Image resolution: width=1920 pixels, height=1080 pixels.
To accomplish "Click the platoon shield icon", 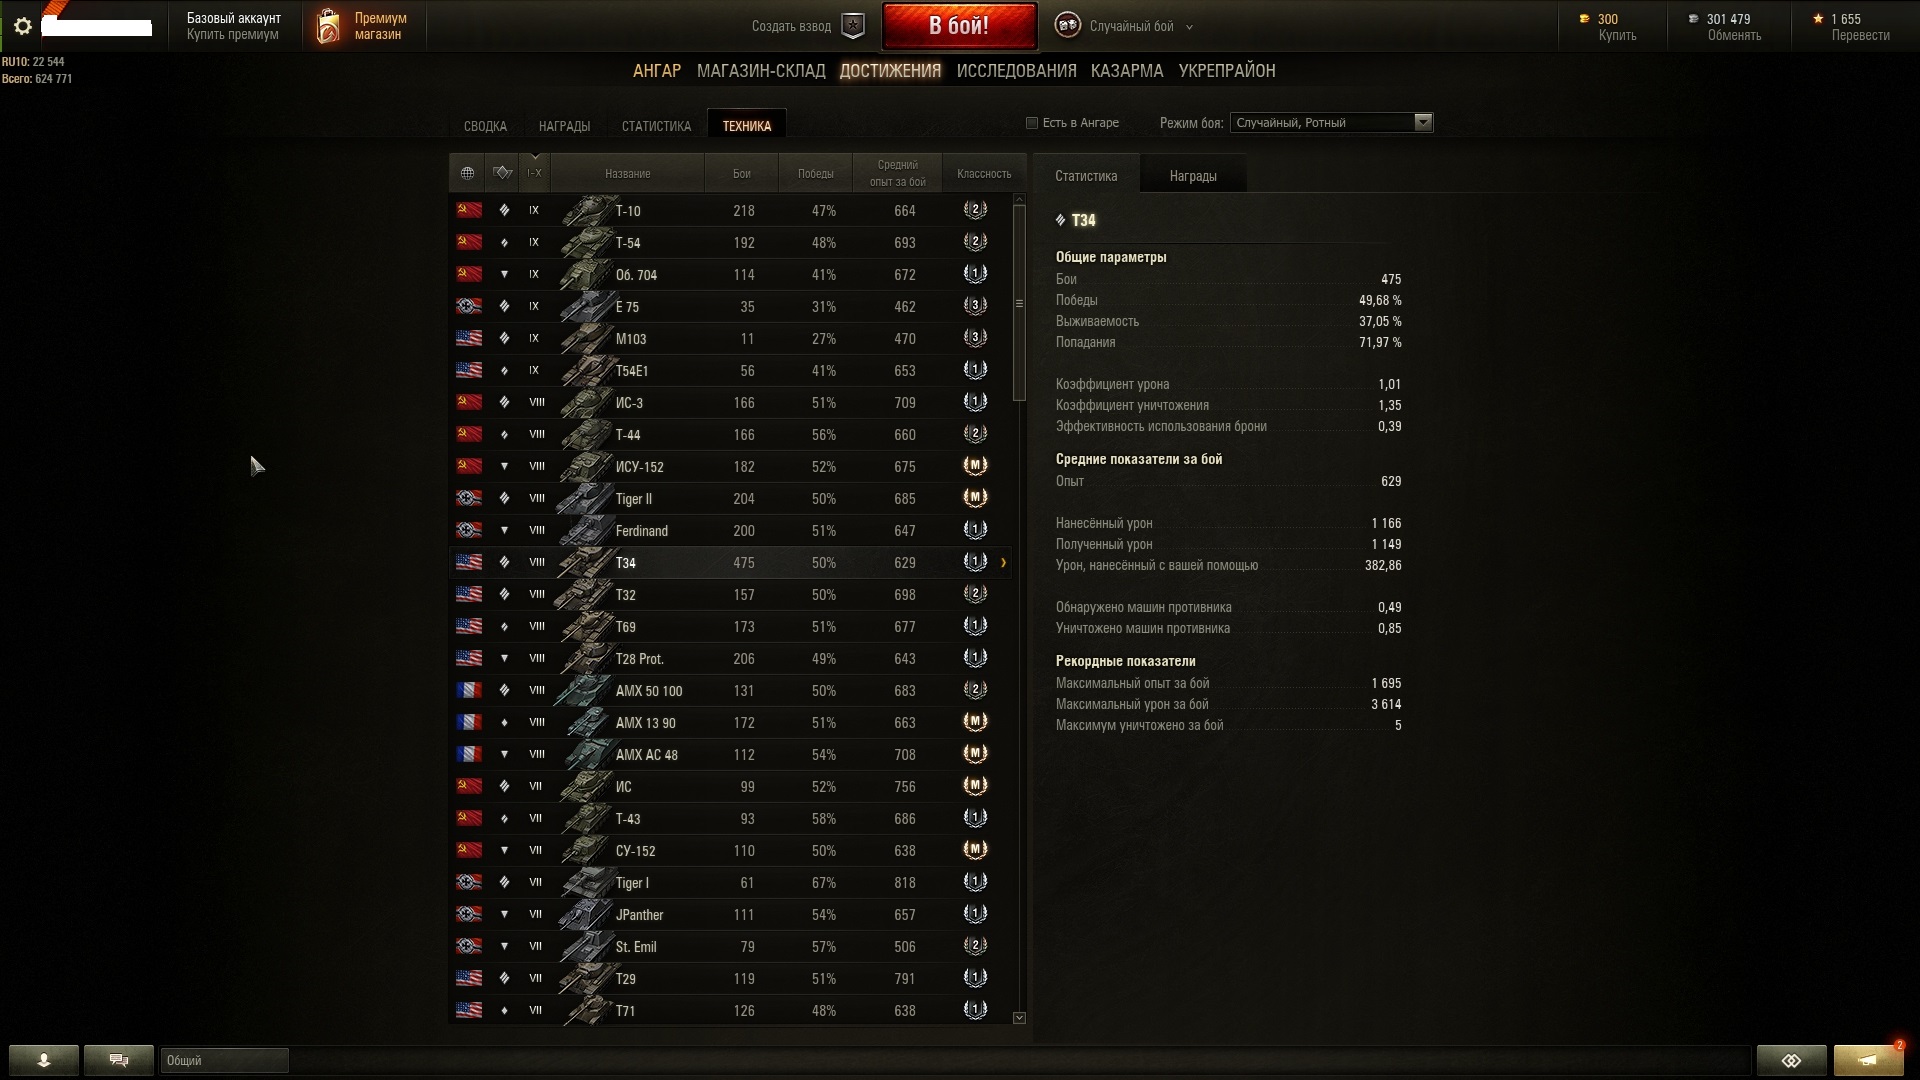I will tap(853, 26).
